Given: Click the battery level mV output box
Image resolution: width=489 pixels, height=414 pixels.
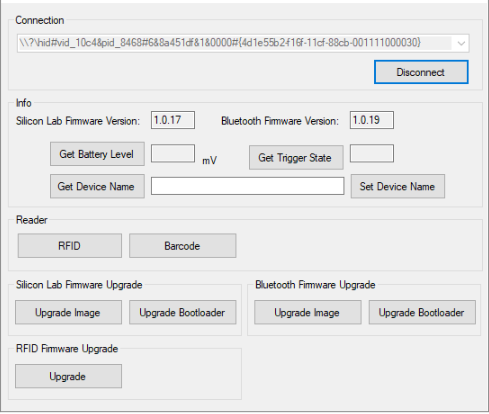Looking at the screenshot, I should pyautogui.click(x=173, y=153).
